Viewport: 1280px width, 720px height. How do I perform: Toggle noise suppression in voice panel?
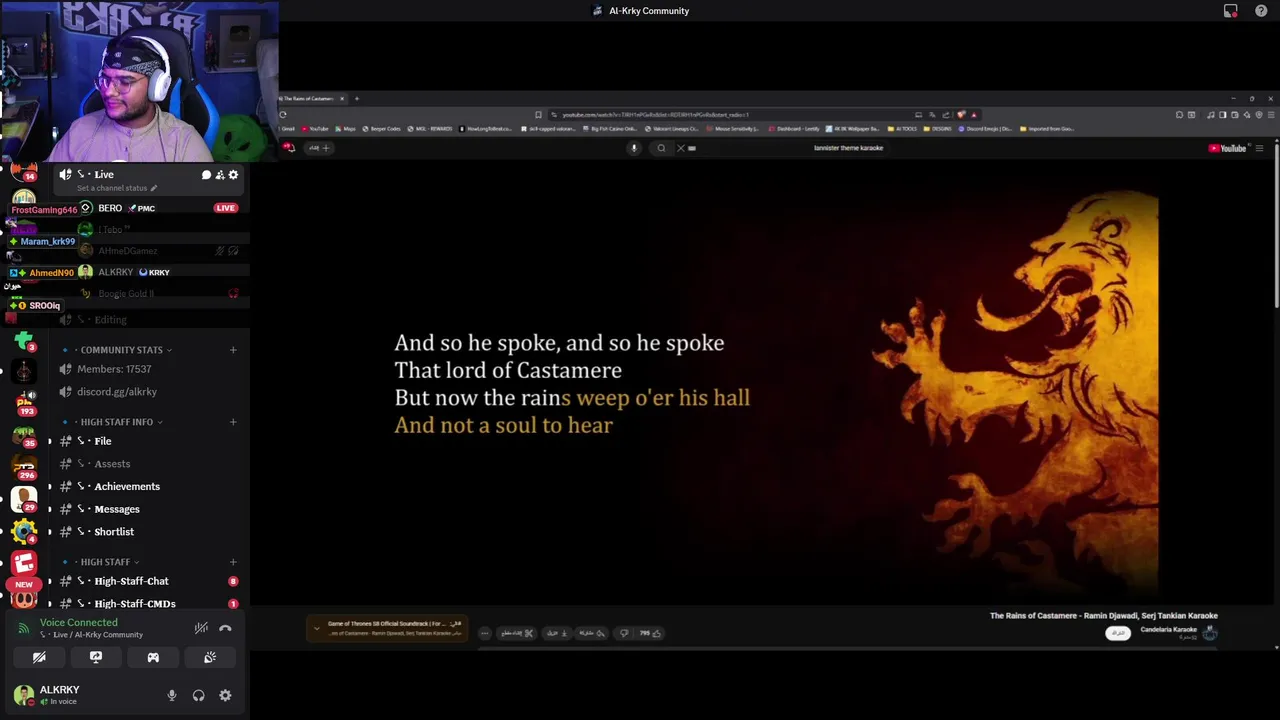pos(201,628)
